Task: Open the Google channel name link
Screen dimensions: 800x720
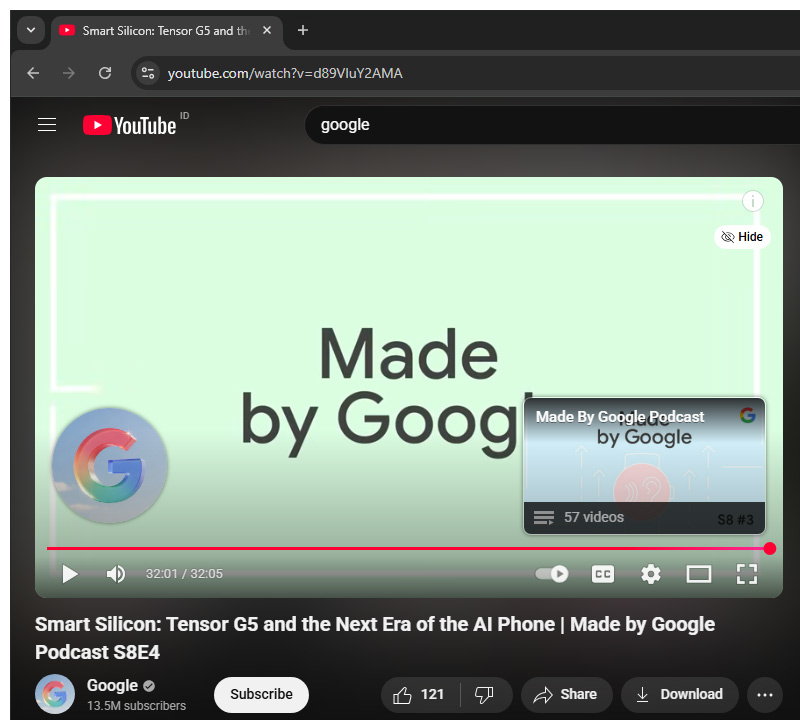Action: (x=112, y=685)
